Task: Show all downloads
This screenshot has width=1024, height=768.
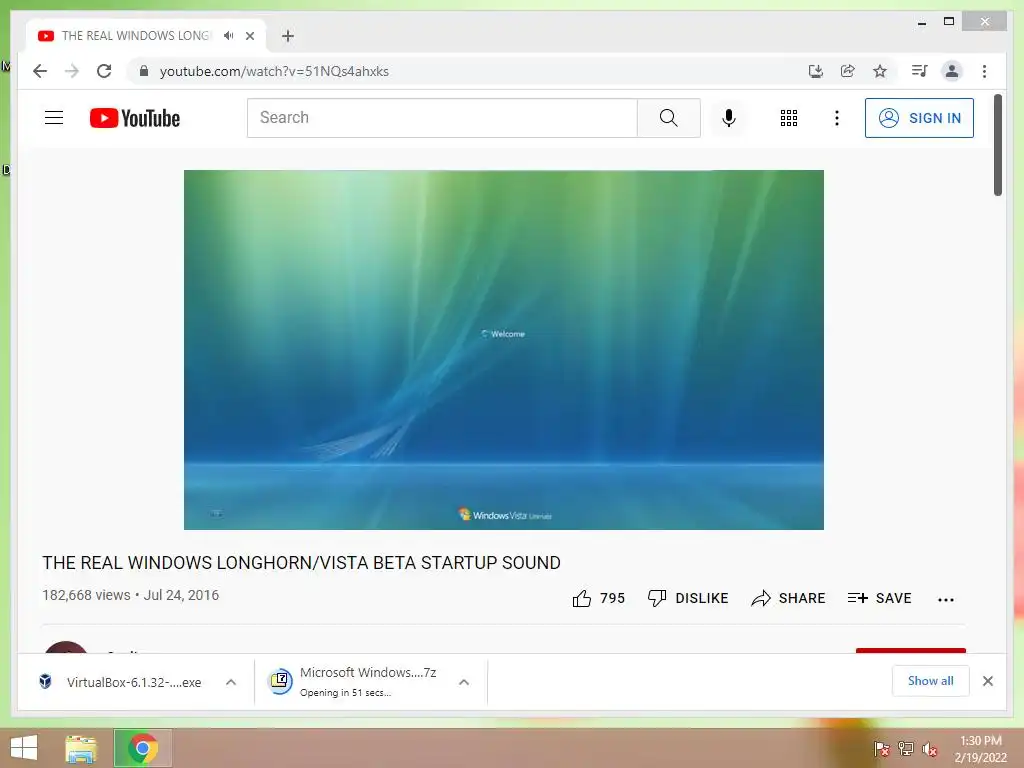Action: click(x=931, y=681)
